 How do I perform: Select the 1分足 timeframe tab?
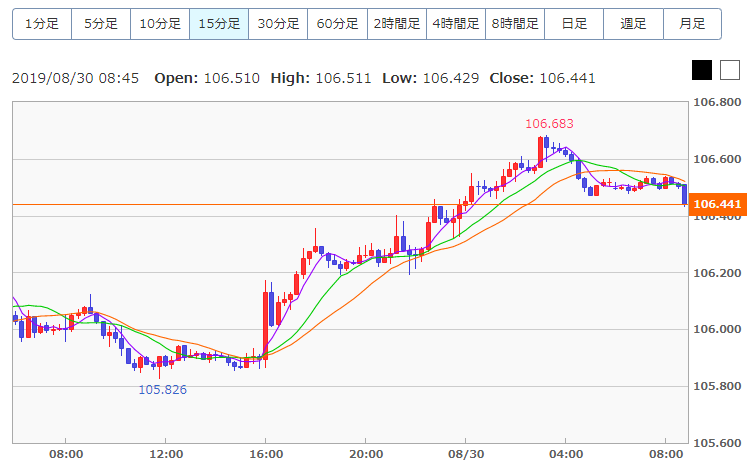pyautogui.click(x=42, y=24)
